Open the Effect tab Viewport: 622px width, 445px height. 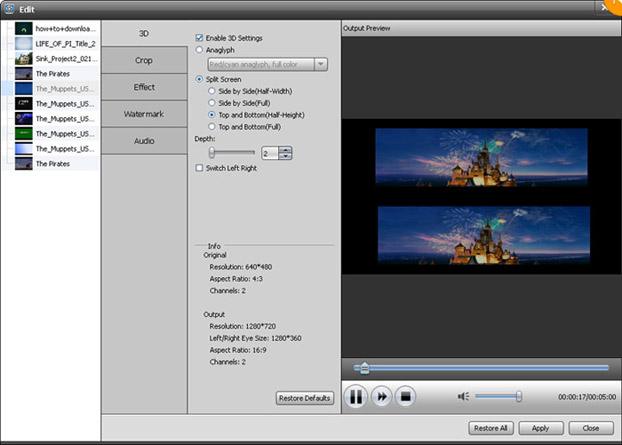tap(144, 87)
